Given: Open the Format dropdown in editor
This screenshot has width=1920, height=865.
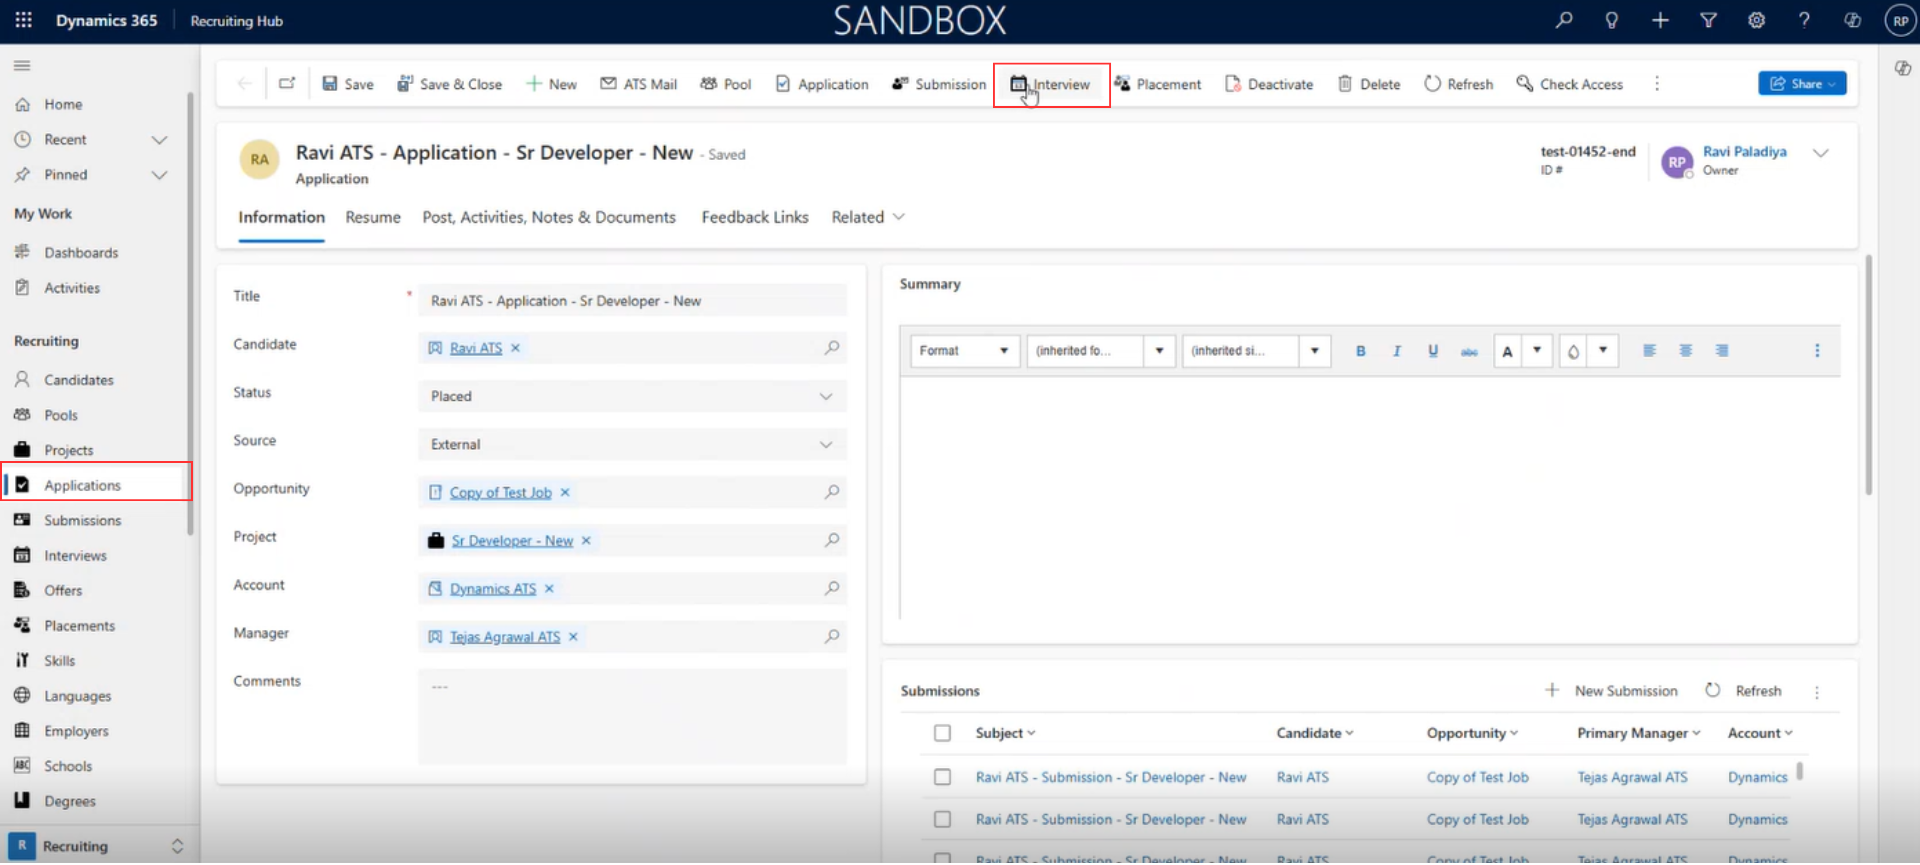Looking at the screenshot, I should pos(964,351).
